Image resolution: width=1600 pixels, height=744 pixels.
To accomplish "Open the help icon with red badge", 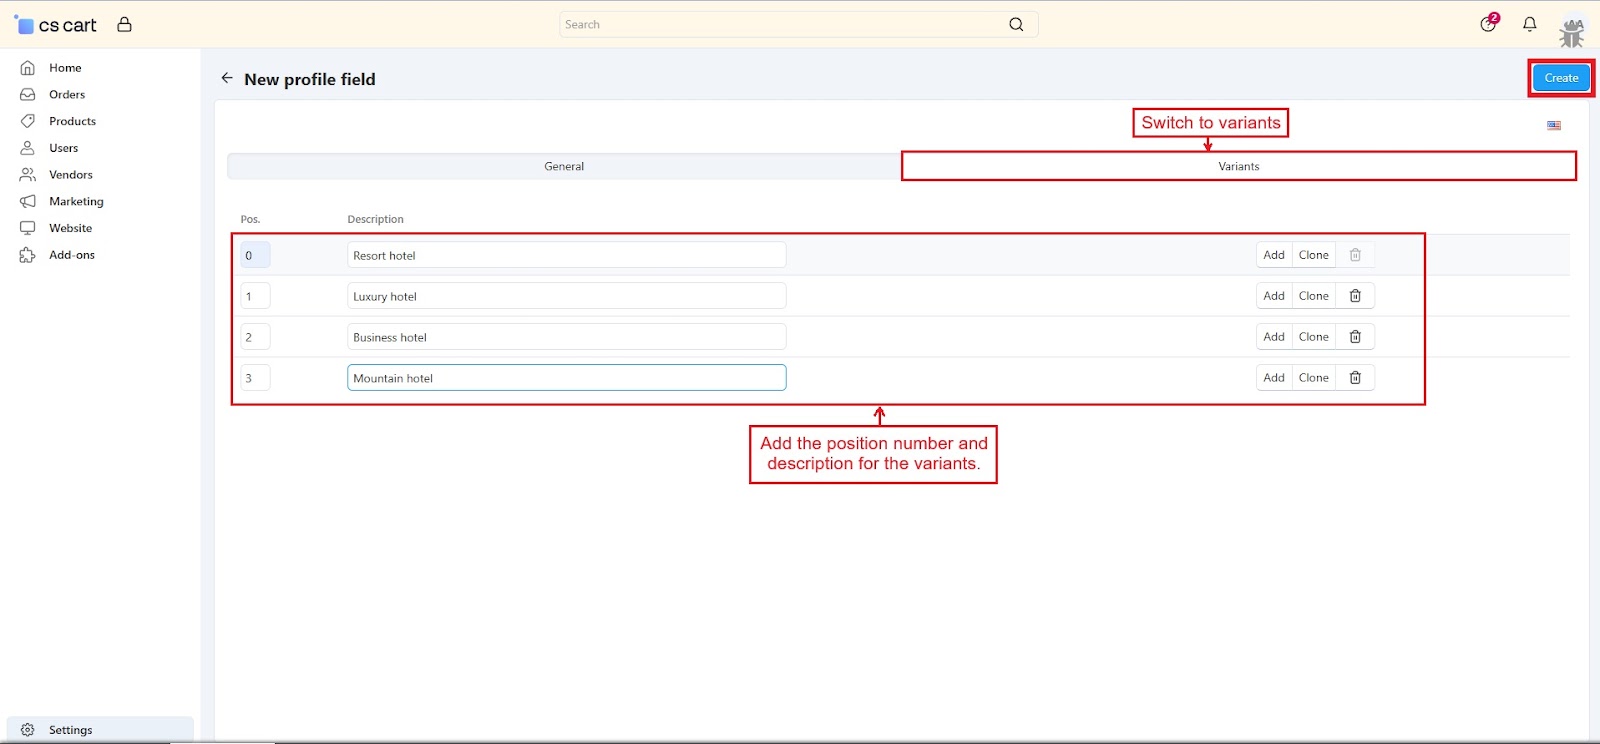I will tap(1488, 24).
